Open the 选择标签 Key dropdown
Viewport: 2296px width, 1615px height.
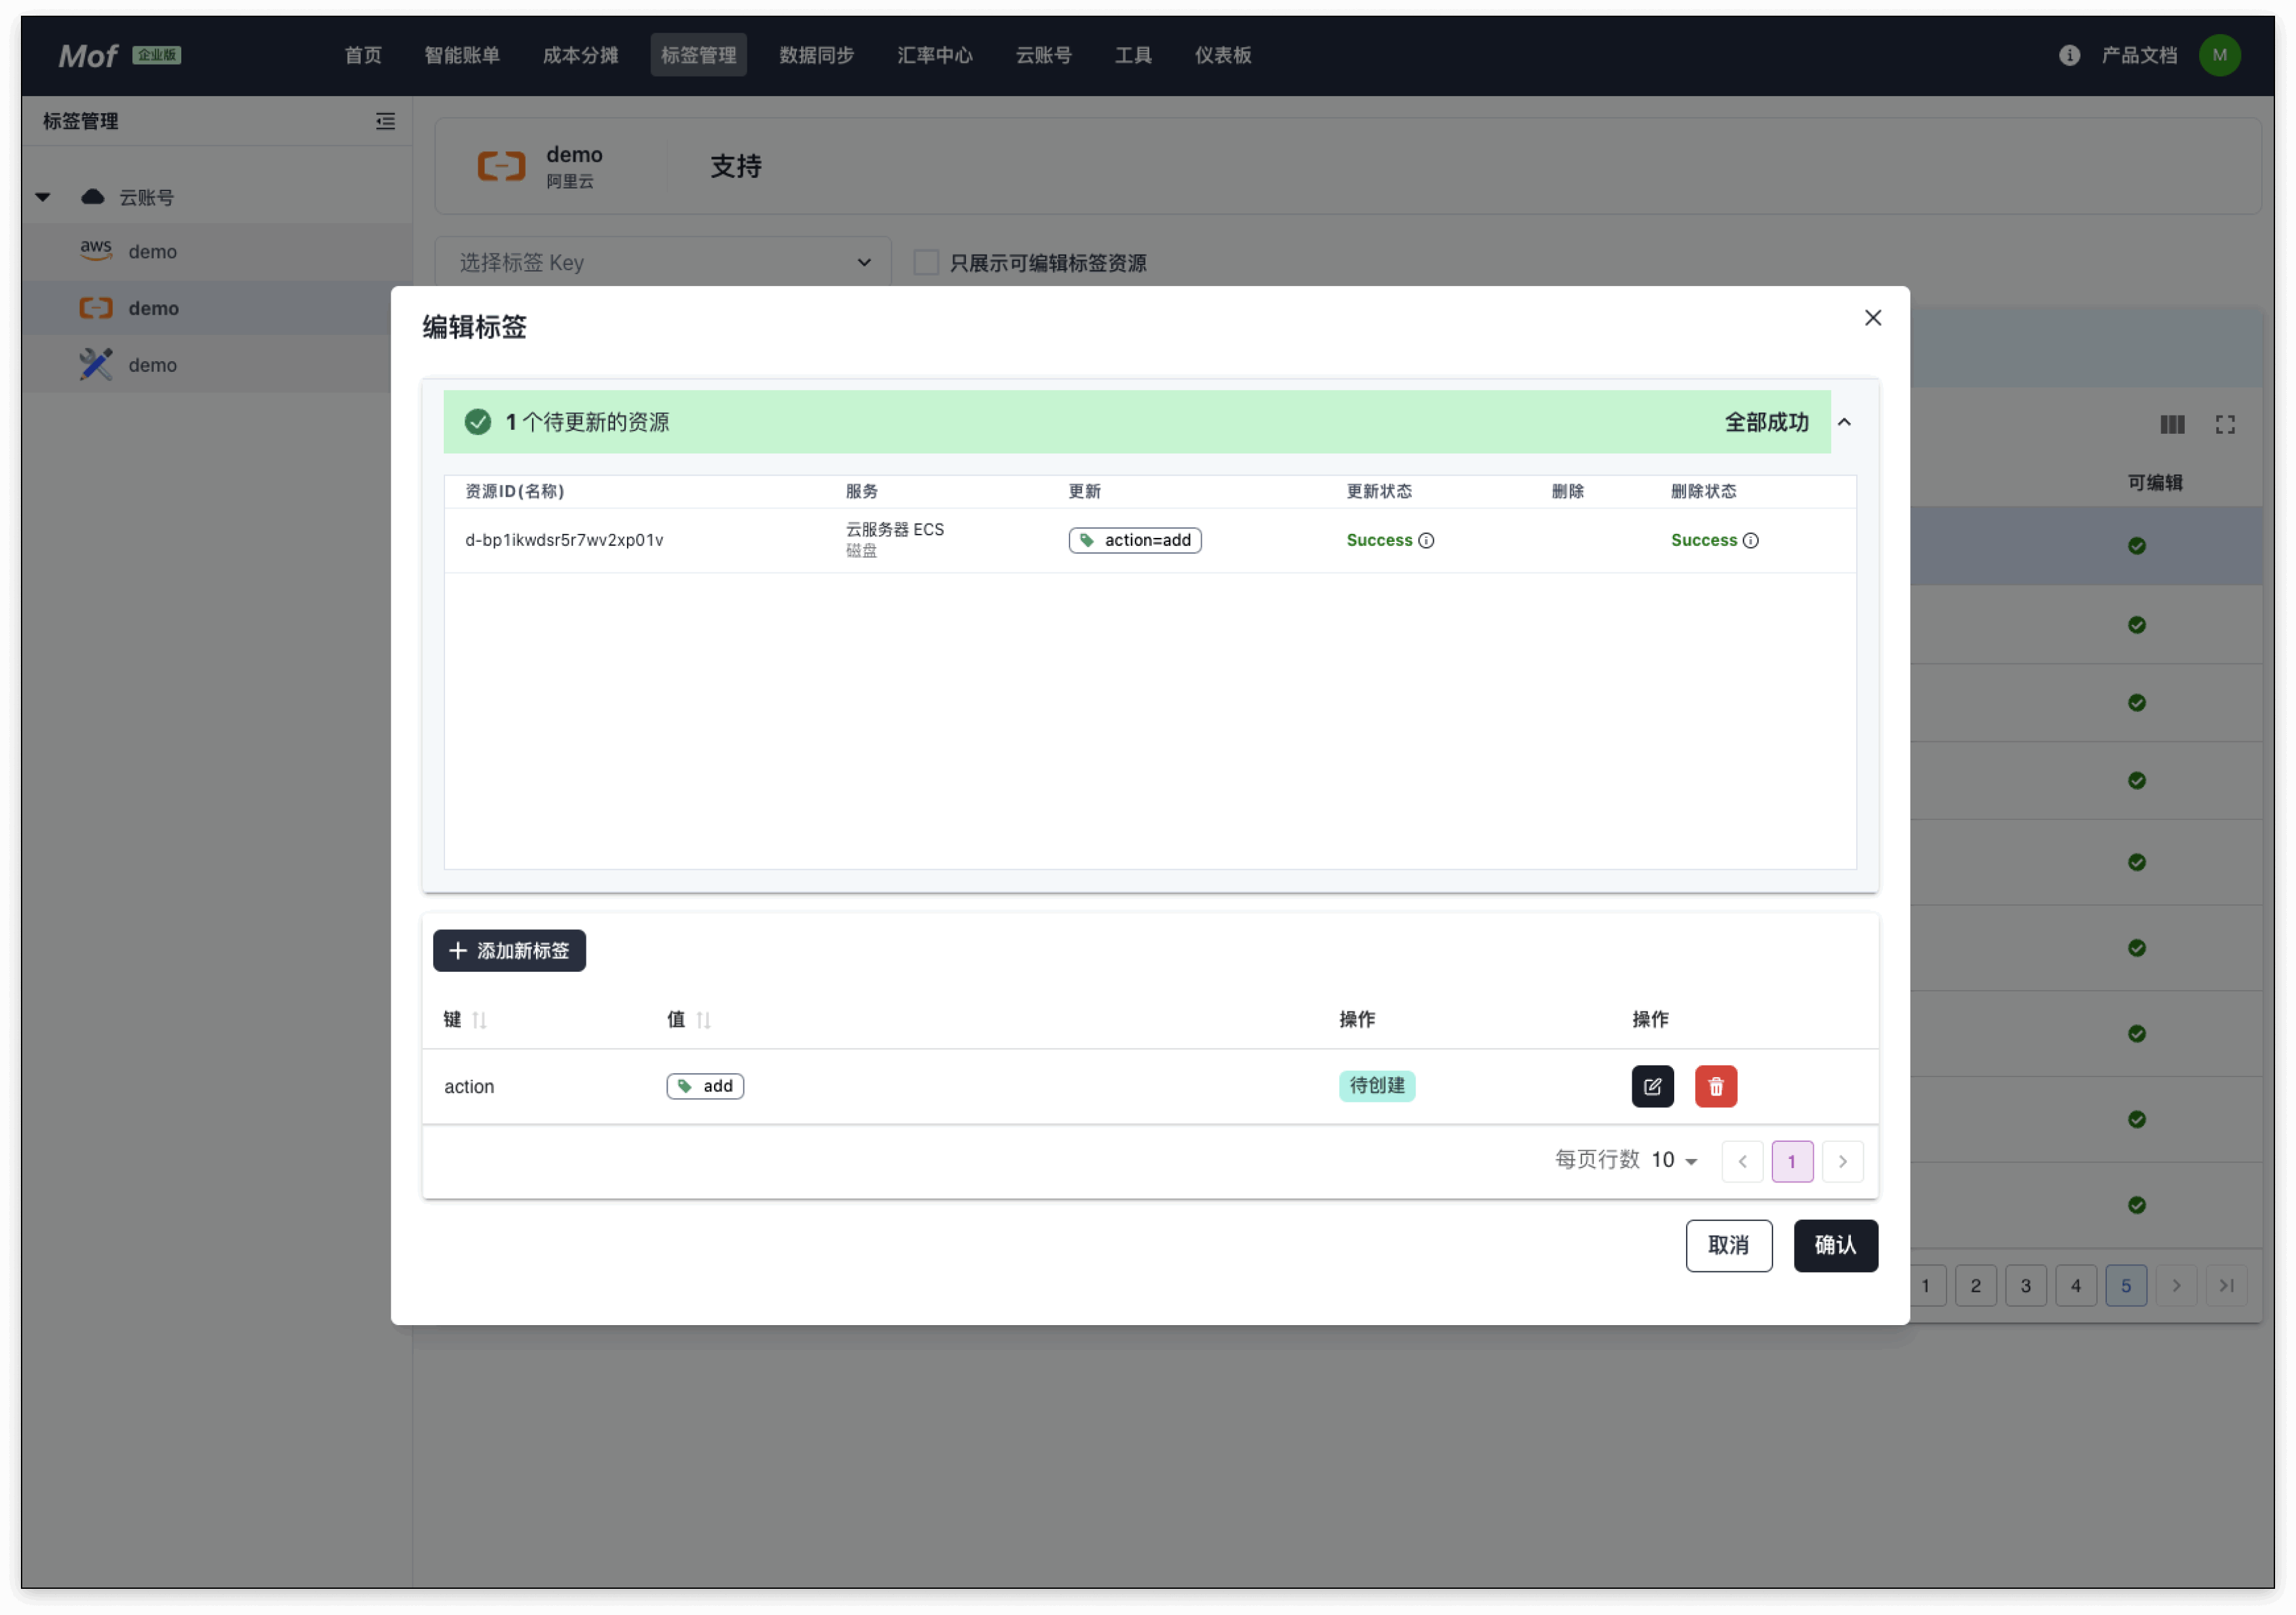[663, 263]
